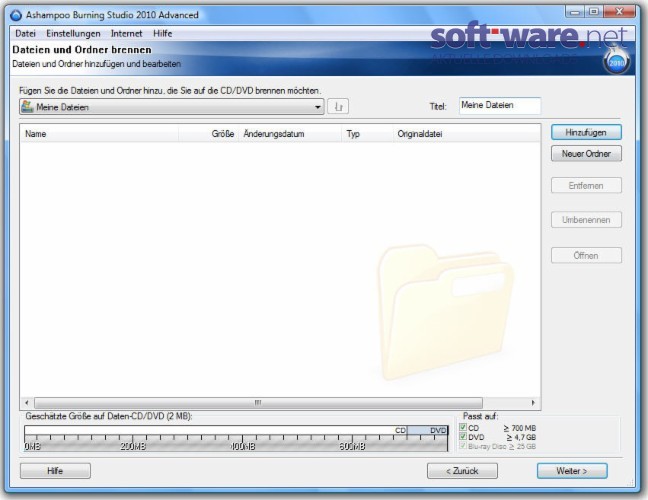The width and height of the screenshot is (648, 500).
Task: Click the right scroll arrow of file list
Action: (x=533, y=402)
